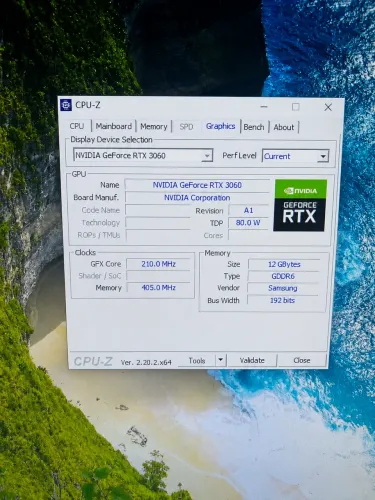Screen dimensions: 375x500
Task: Click the TDP 80.0 W value
Action: (248, 223)
